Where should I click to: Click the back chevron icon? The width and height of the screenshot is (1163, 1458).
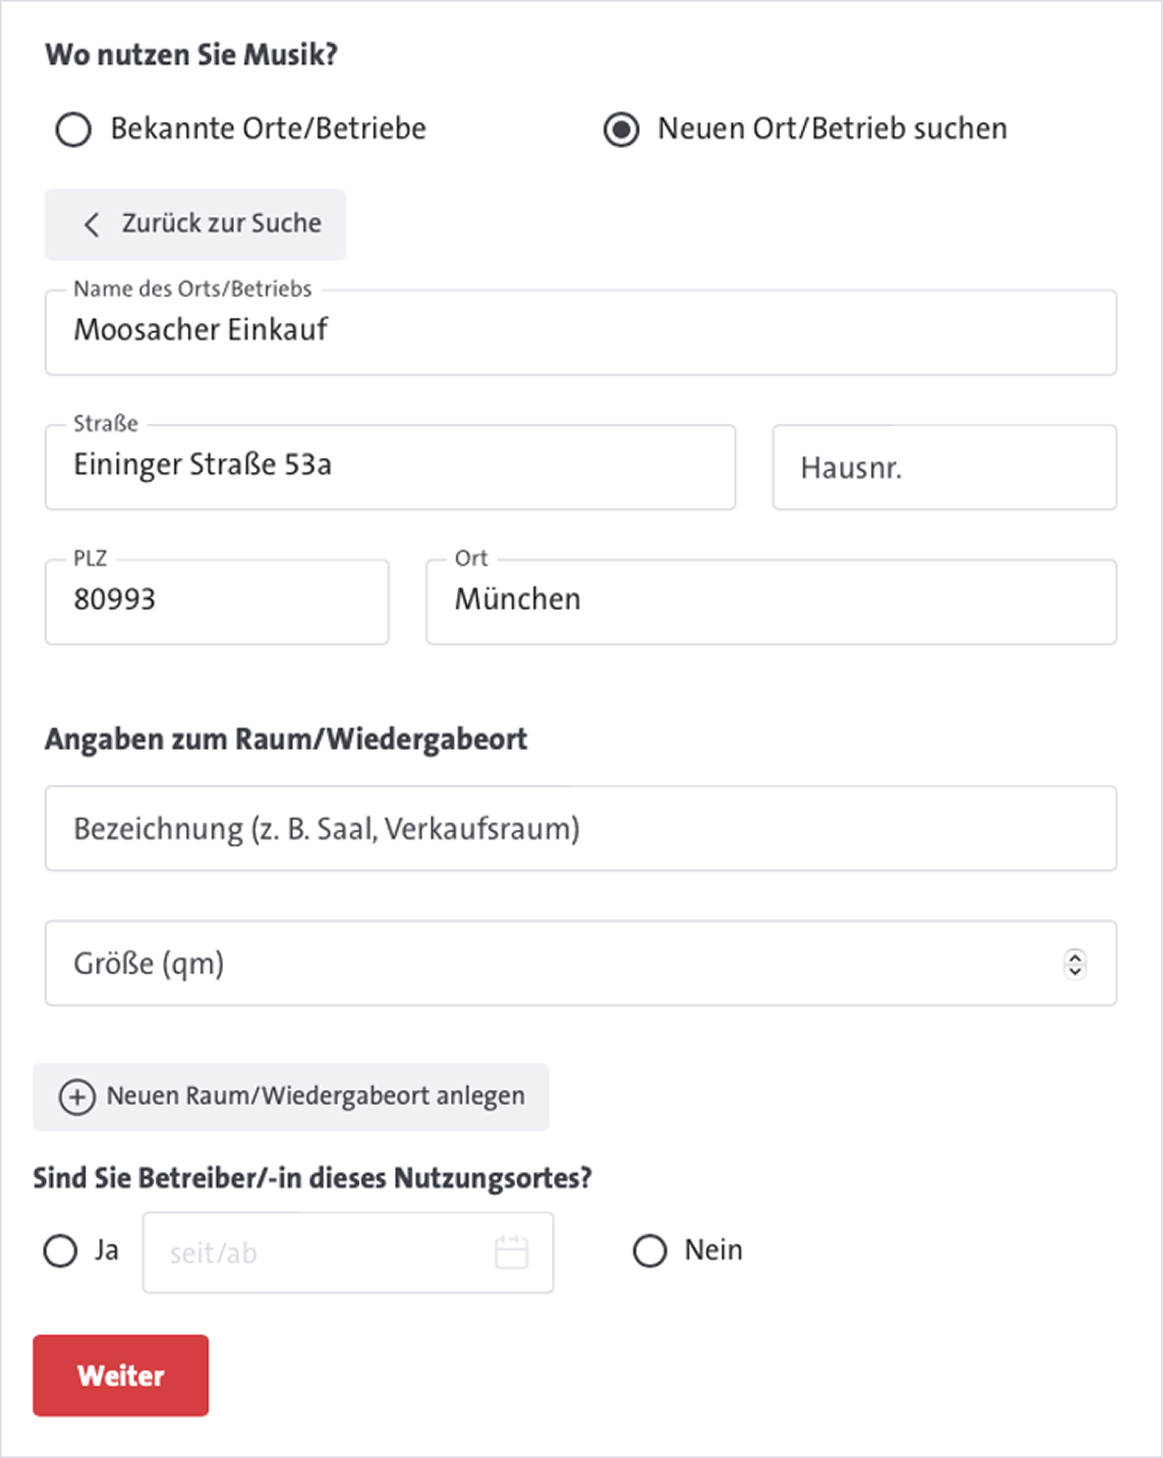pos(92,224)
